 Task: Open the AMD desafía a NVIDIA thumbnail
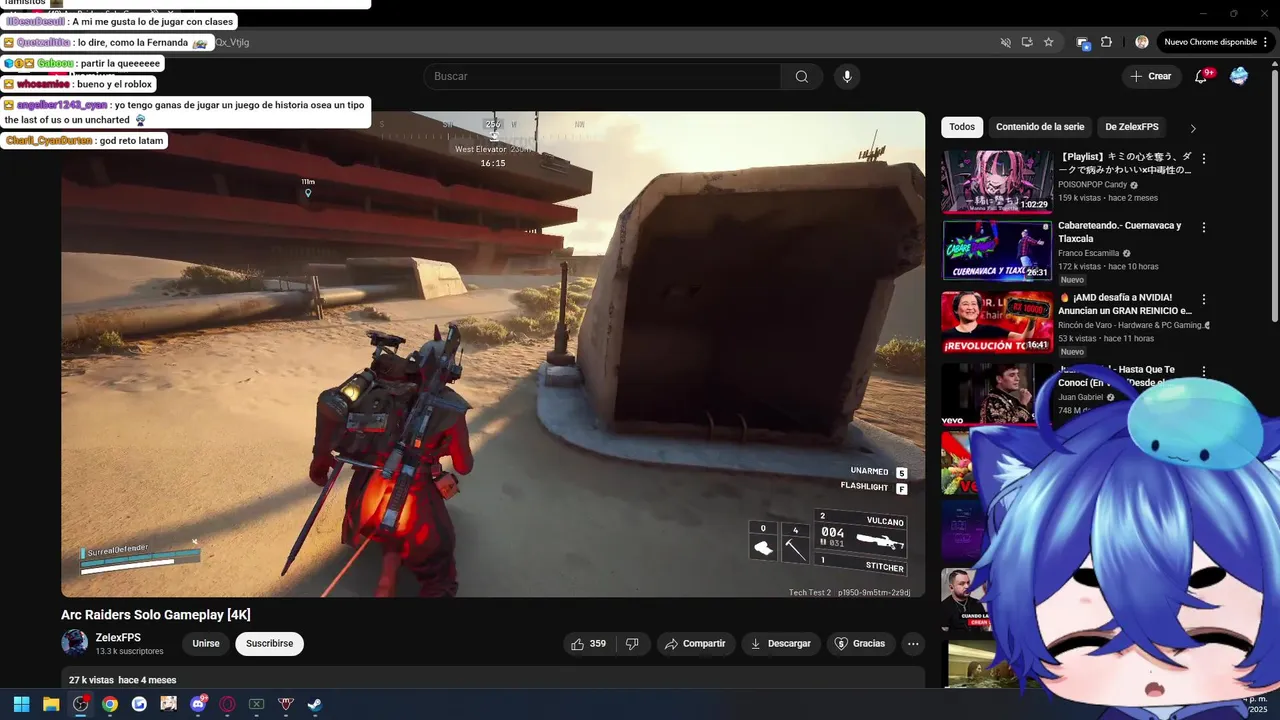click(x=997, y=322)
